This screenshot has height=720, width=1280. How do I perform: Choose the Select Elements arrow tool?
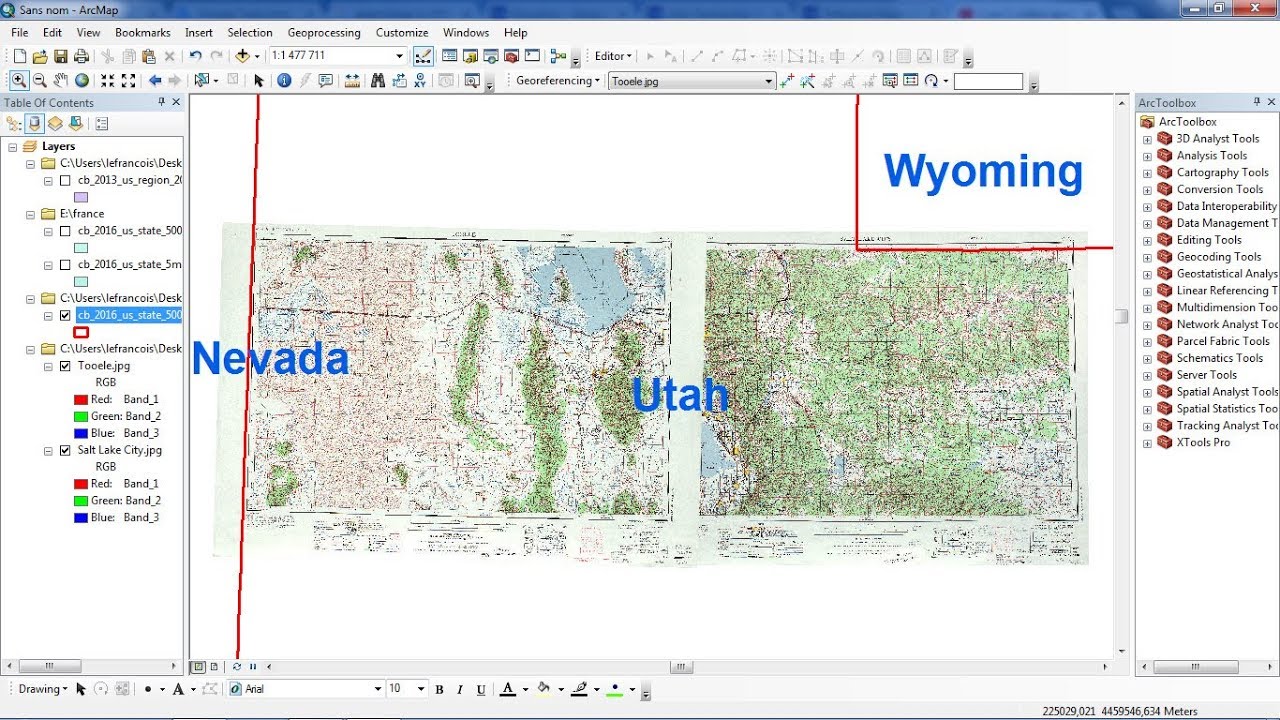point(258,80)
